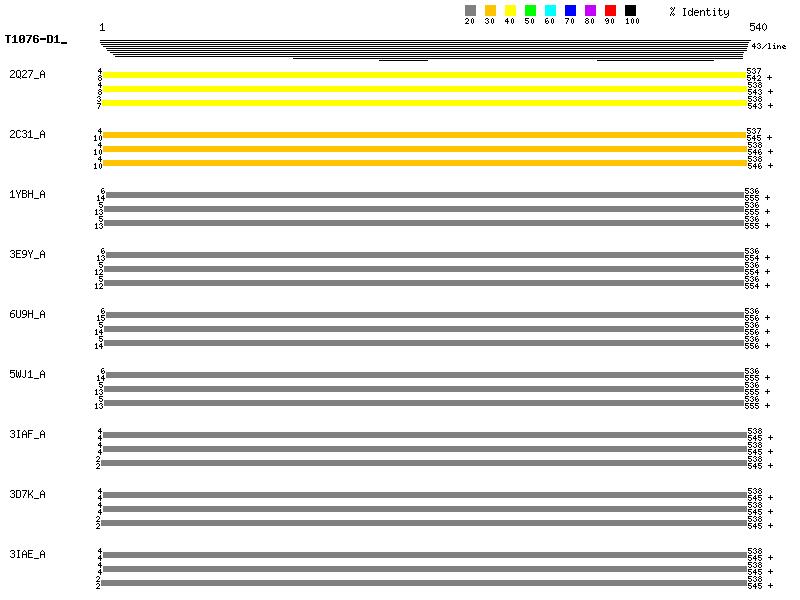The width and height of the screenshot is (800, 600).
Task: Click the gray 20% identity swatch
Action: 470,10
